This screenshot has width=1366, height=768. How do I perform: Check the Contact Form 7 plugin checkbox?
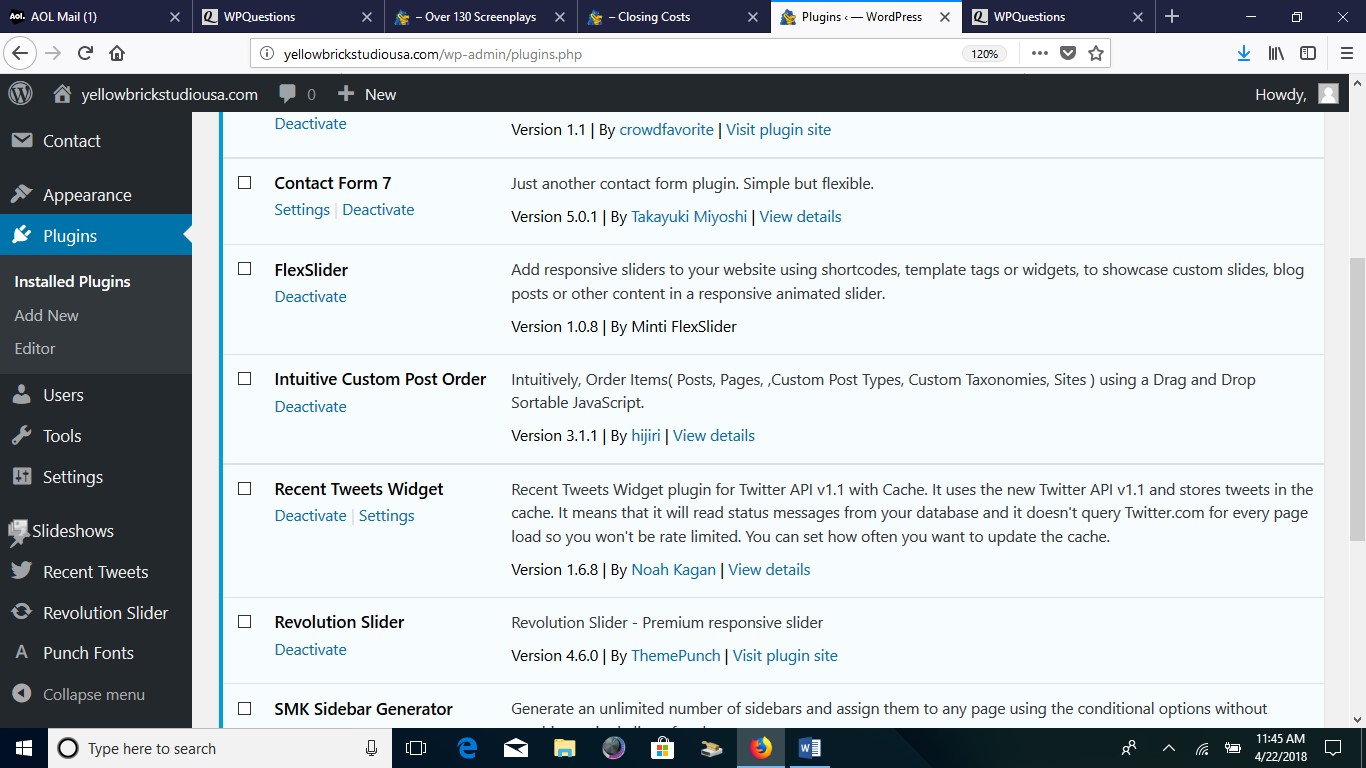[x=244, y=183]
